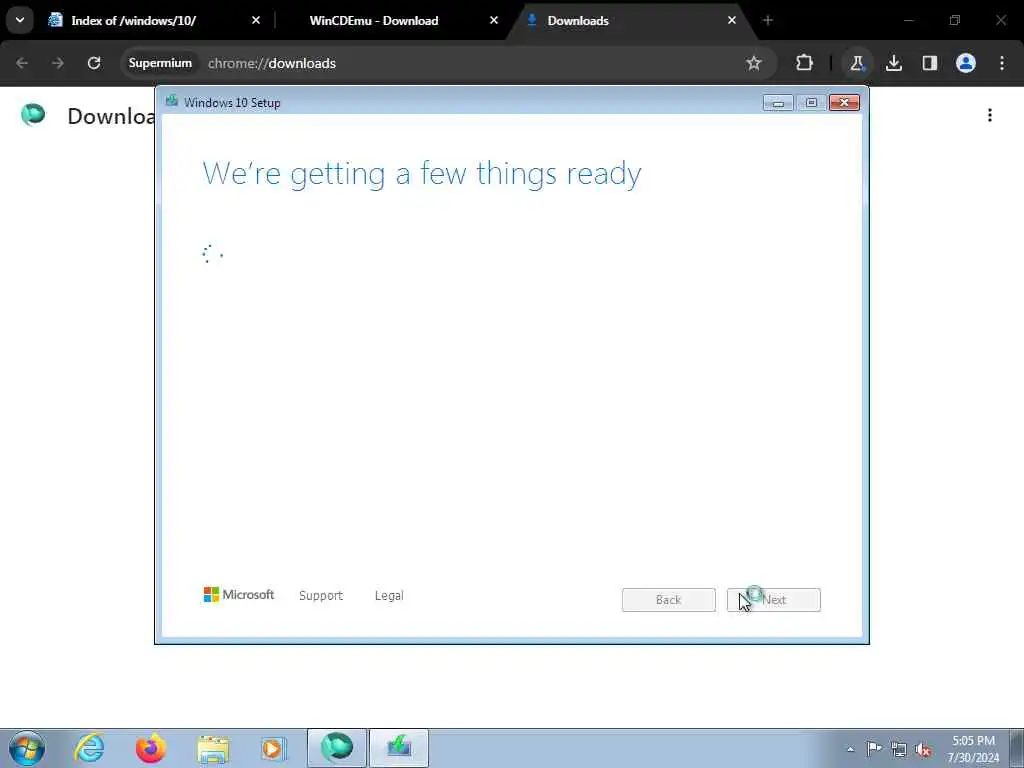Minimize the Windows 10 Setup window
Viewport: 1024px width, 768px height.
tap(778, 103)
